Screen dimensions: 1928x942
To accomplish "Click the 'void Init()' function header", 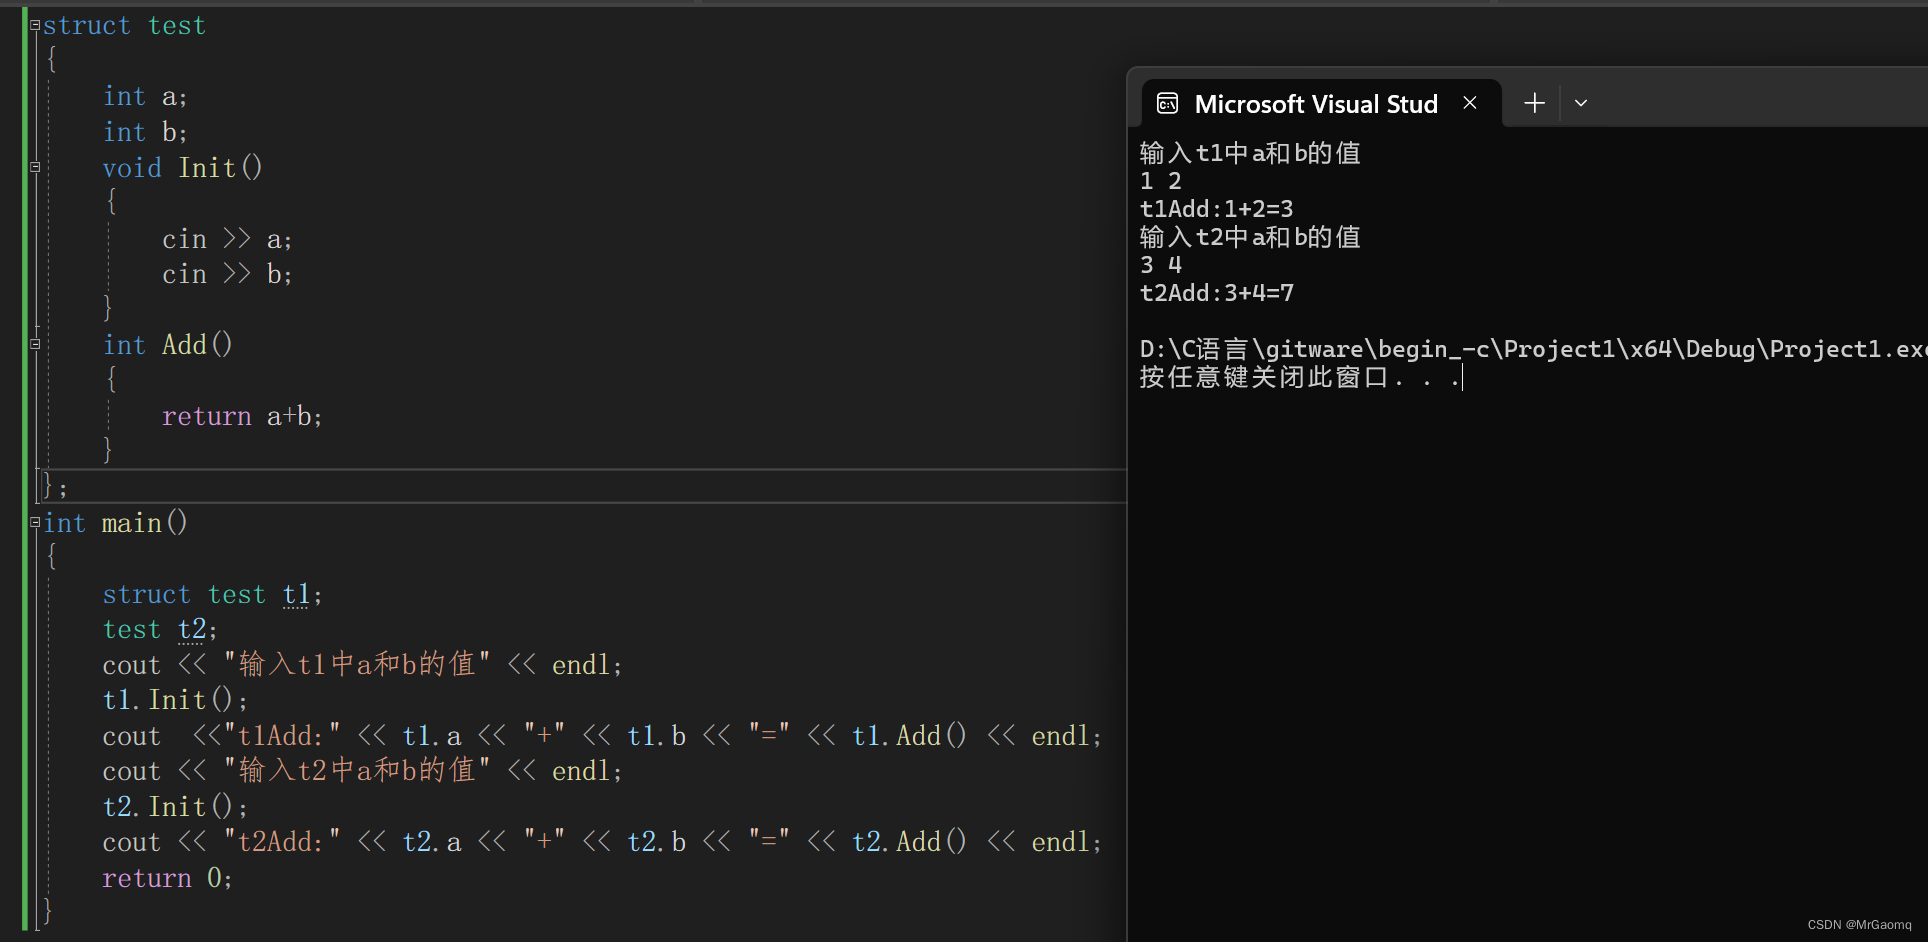I will [x=182, y=168].
